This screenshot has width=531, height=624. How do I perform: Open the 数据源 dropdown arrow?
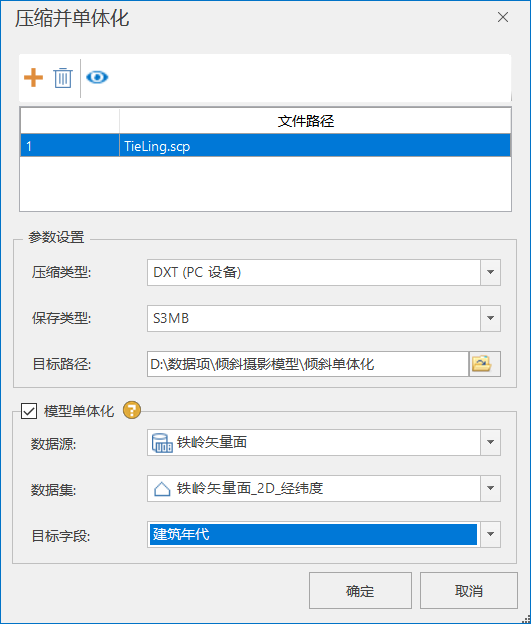point(490,442)
